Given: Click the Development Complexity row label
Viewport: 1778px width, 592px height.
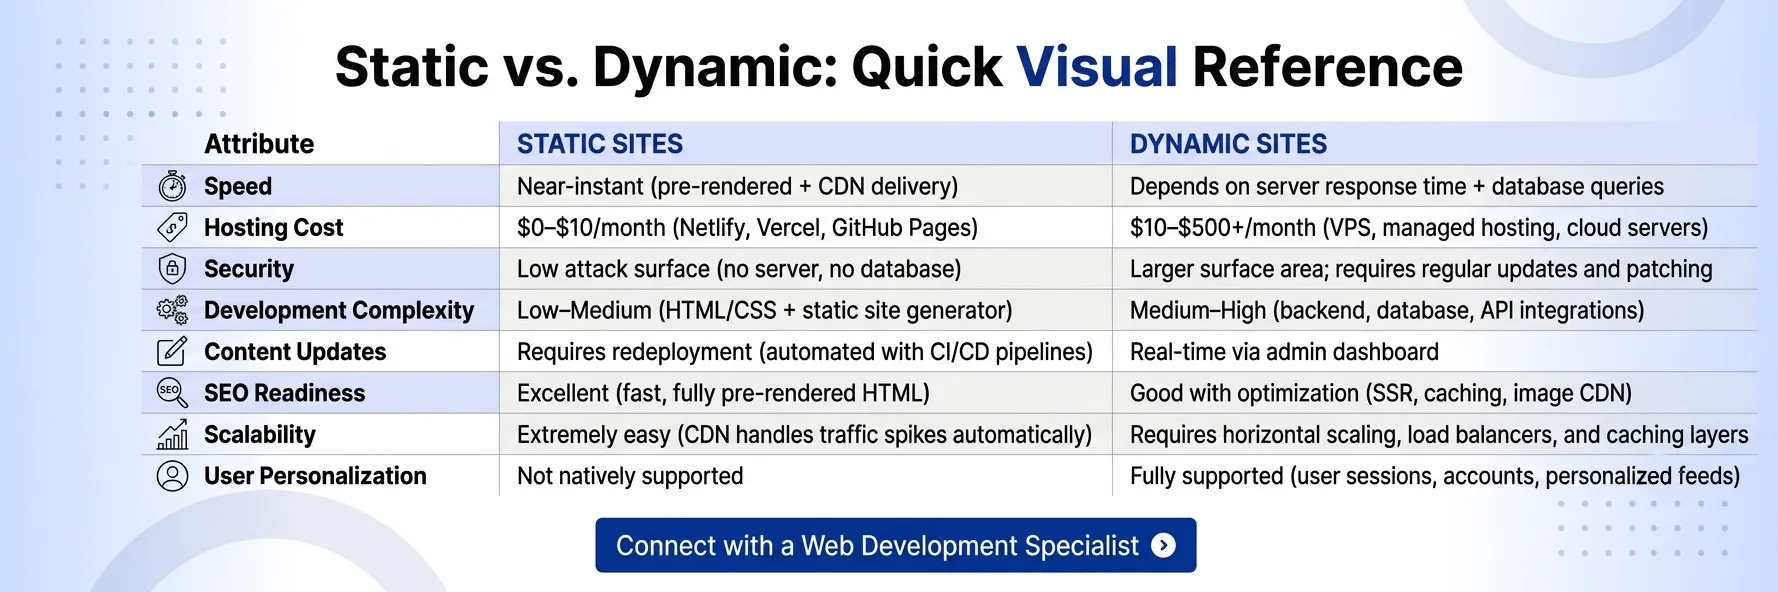Looking at the screenshot, I should coord(339,310).
